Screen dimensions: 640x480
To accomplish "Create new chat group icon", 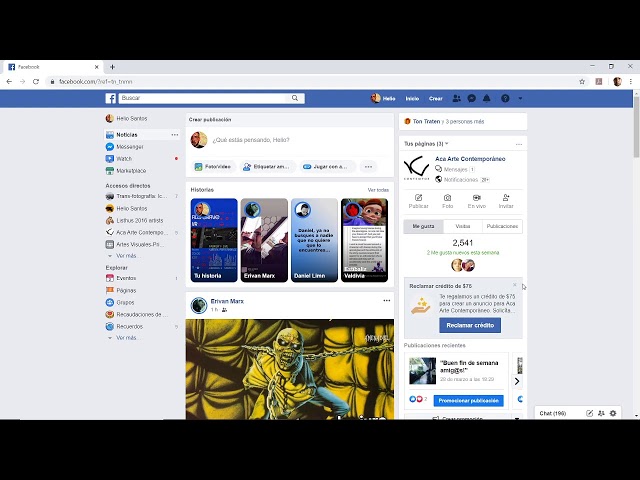I will point(601,413).
